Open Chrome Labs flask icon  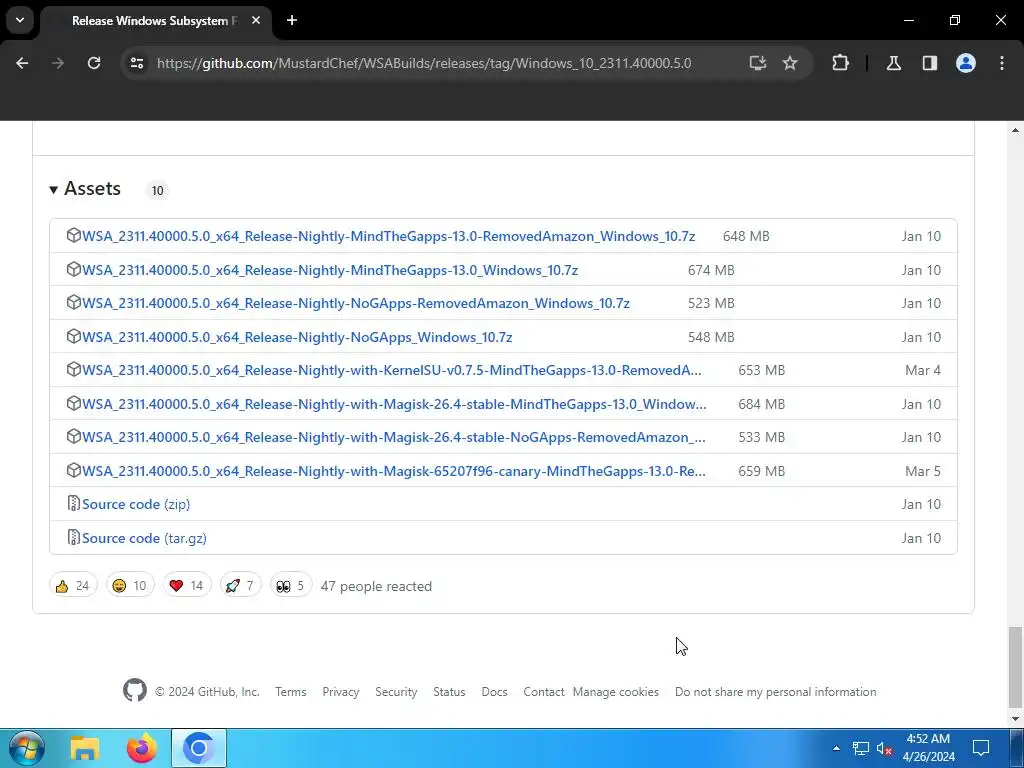point(894,63)
